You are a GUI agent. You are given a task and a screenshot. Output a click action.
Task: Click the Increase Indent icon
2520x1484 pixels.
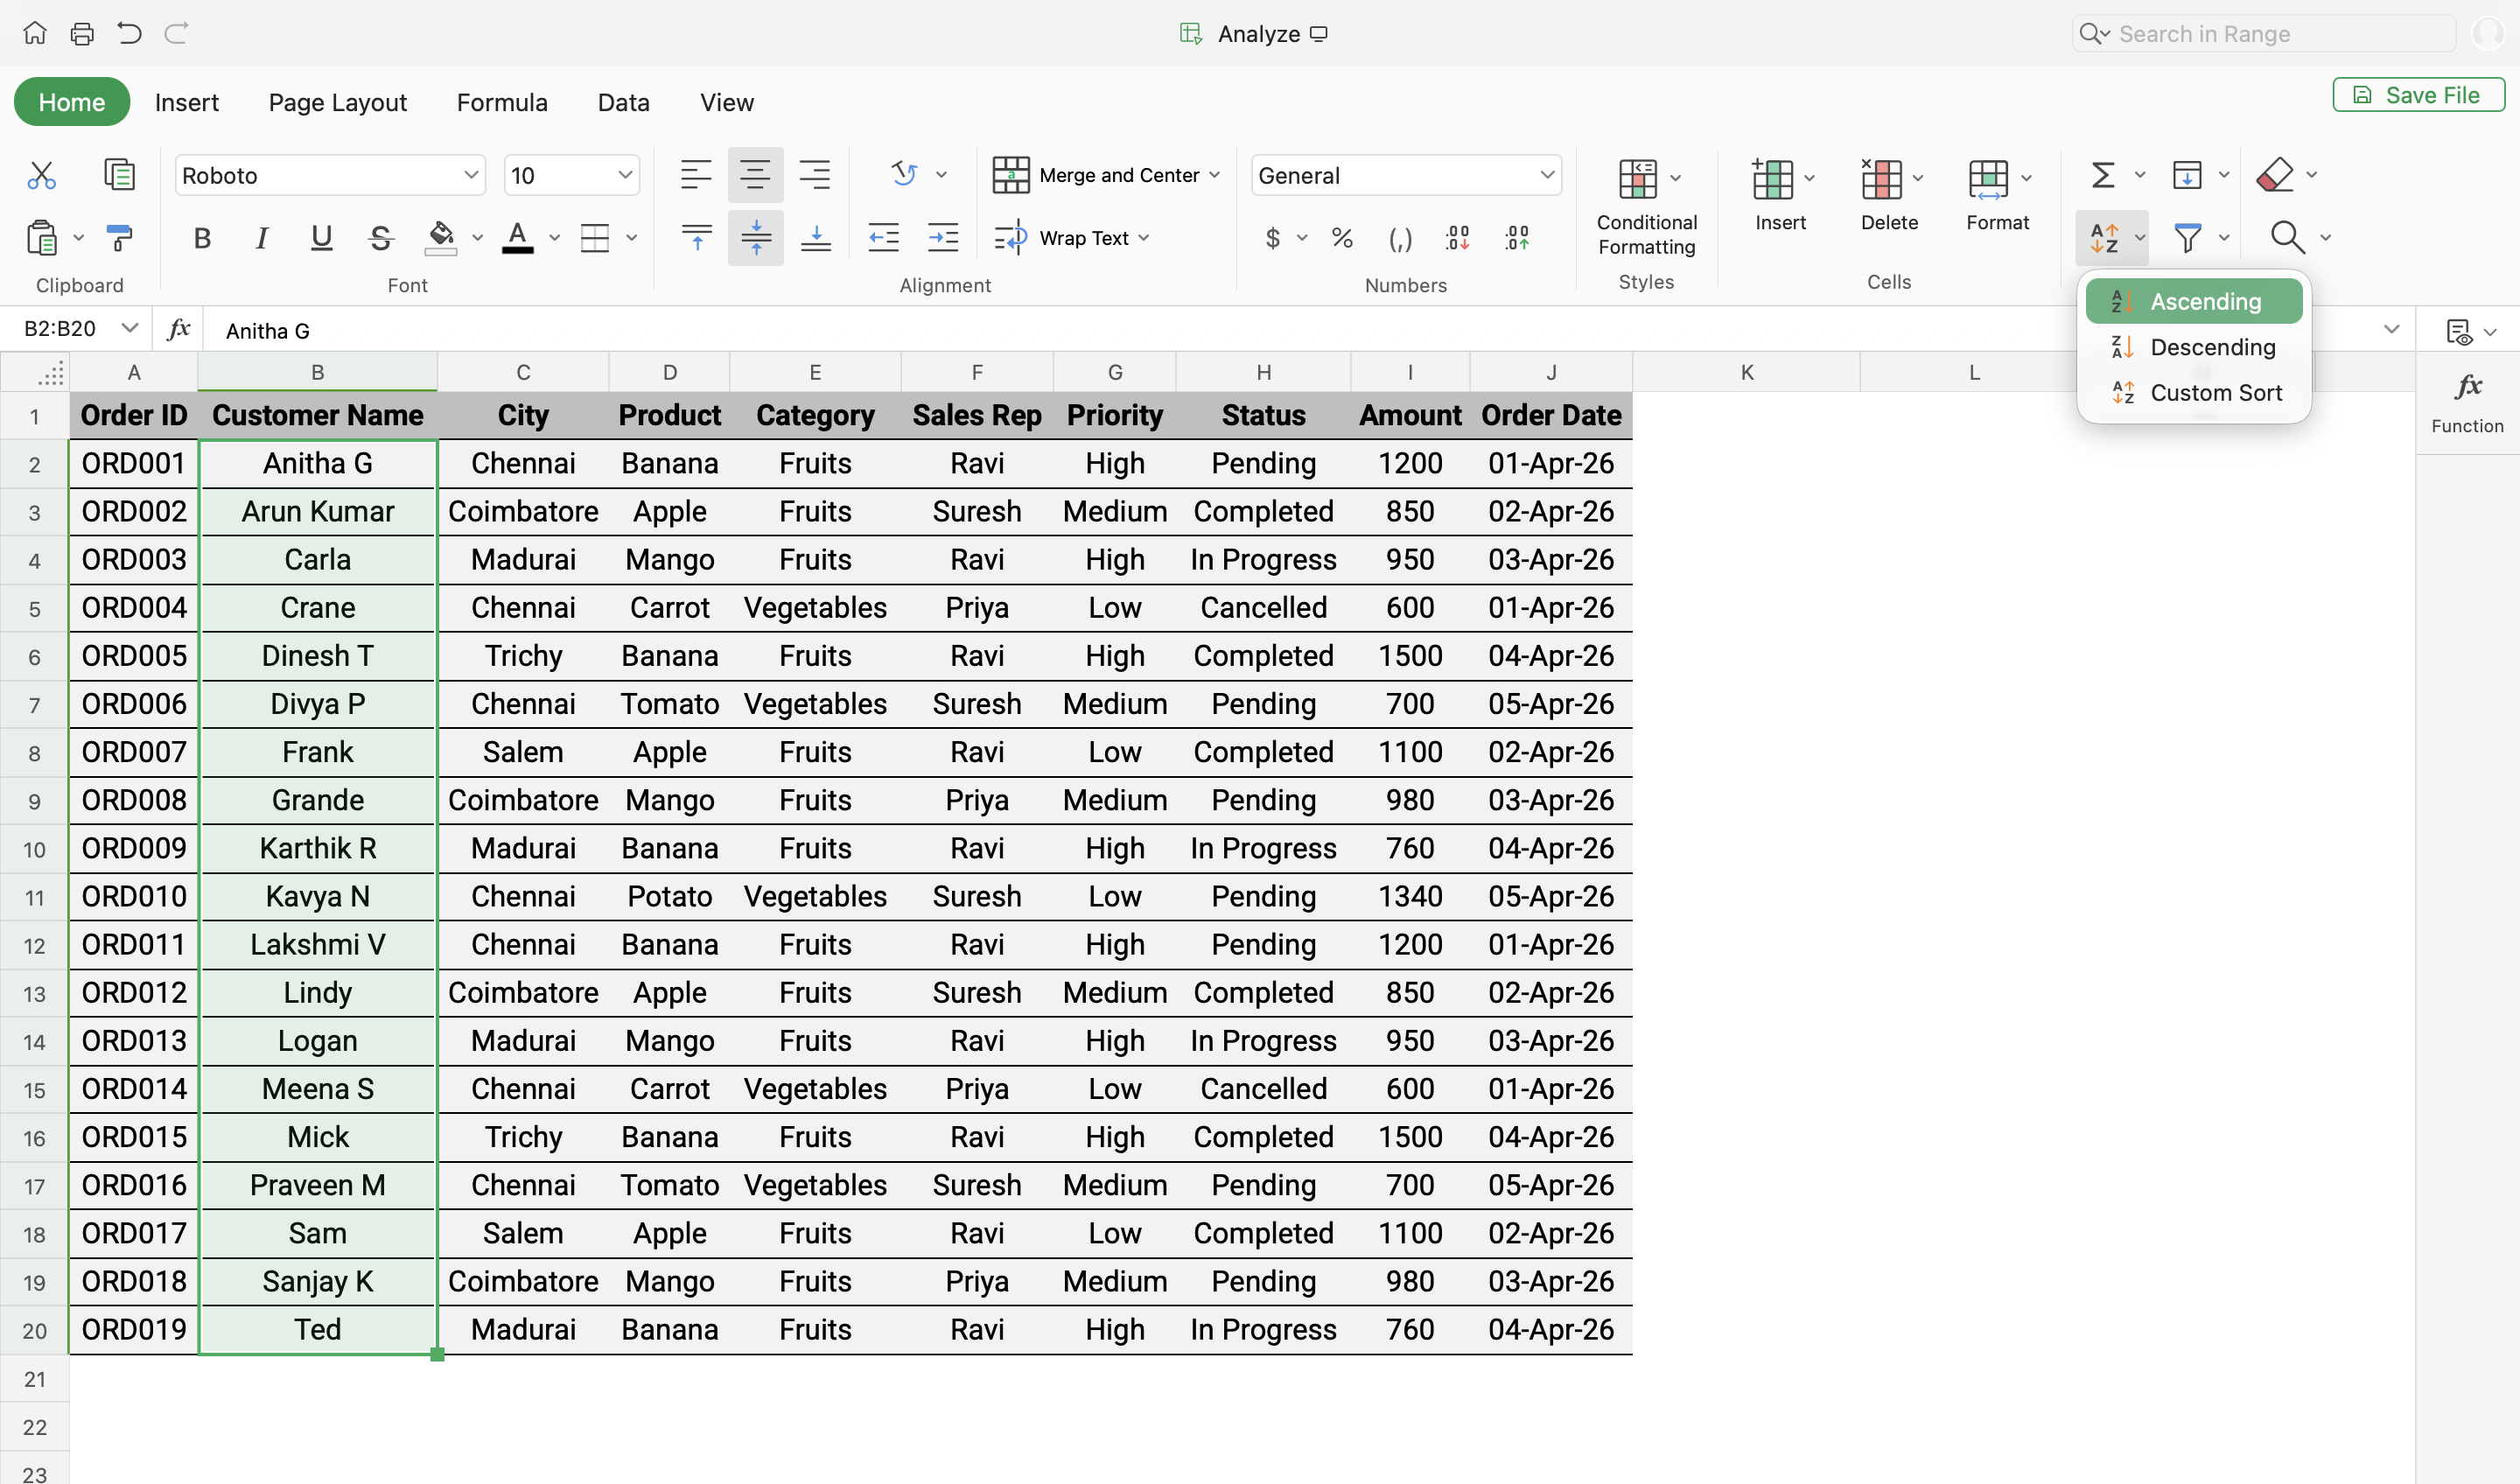point(943,238)
